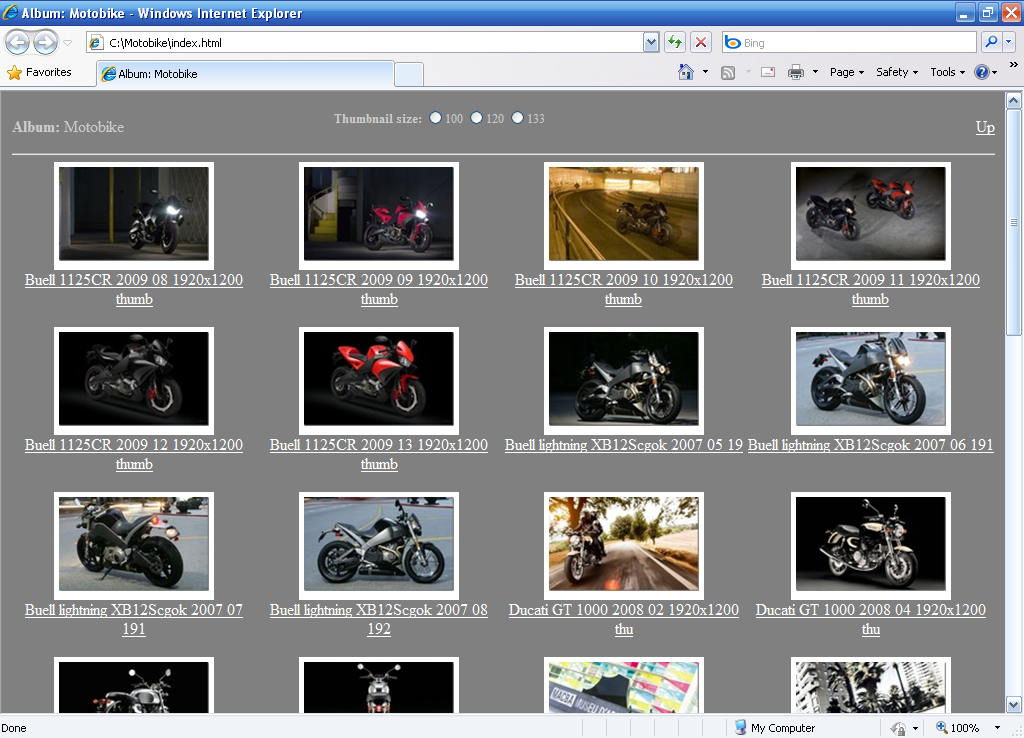Open the search provider dropdown arrow
The width and height of the screenshot is (1024, 738).
coord(1008,42)
